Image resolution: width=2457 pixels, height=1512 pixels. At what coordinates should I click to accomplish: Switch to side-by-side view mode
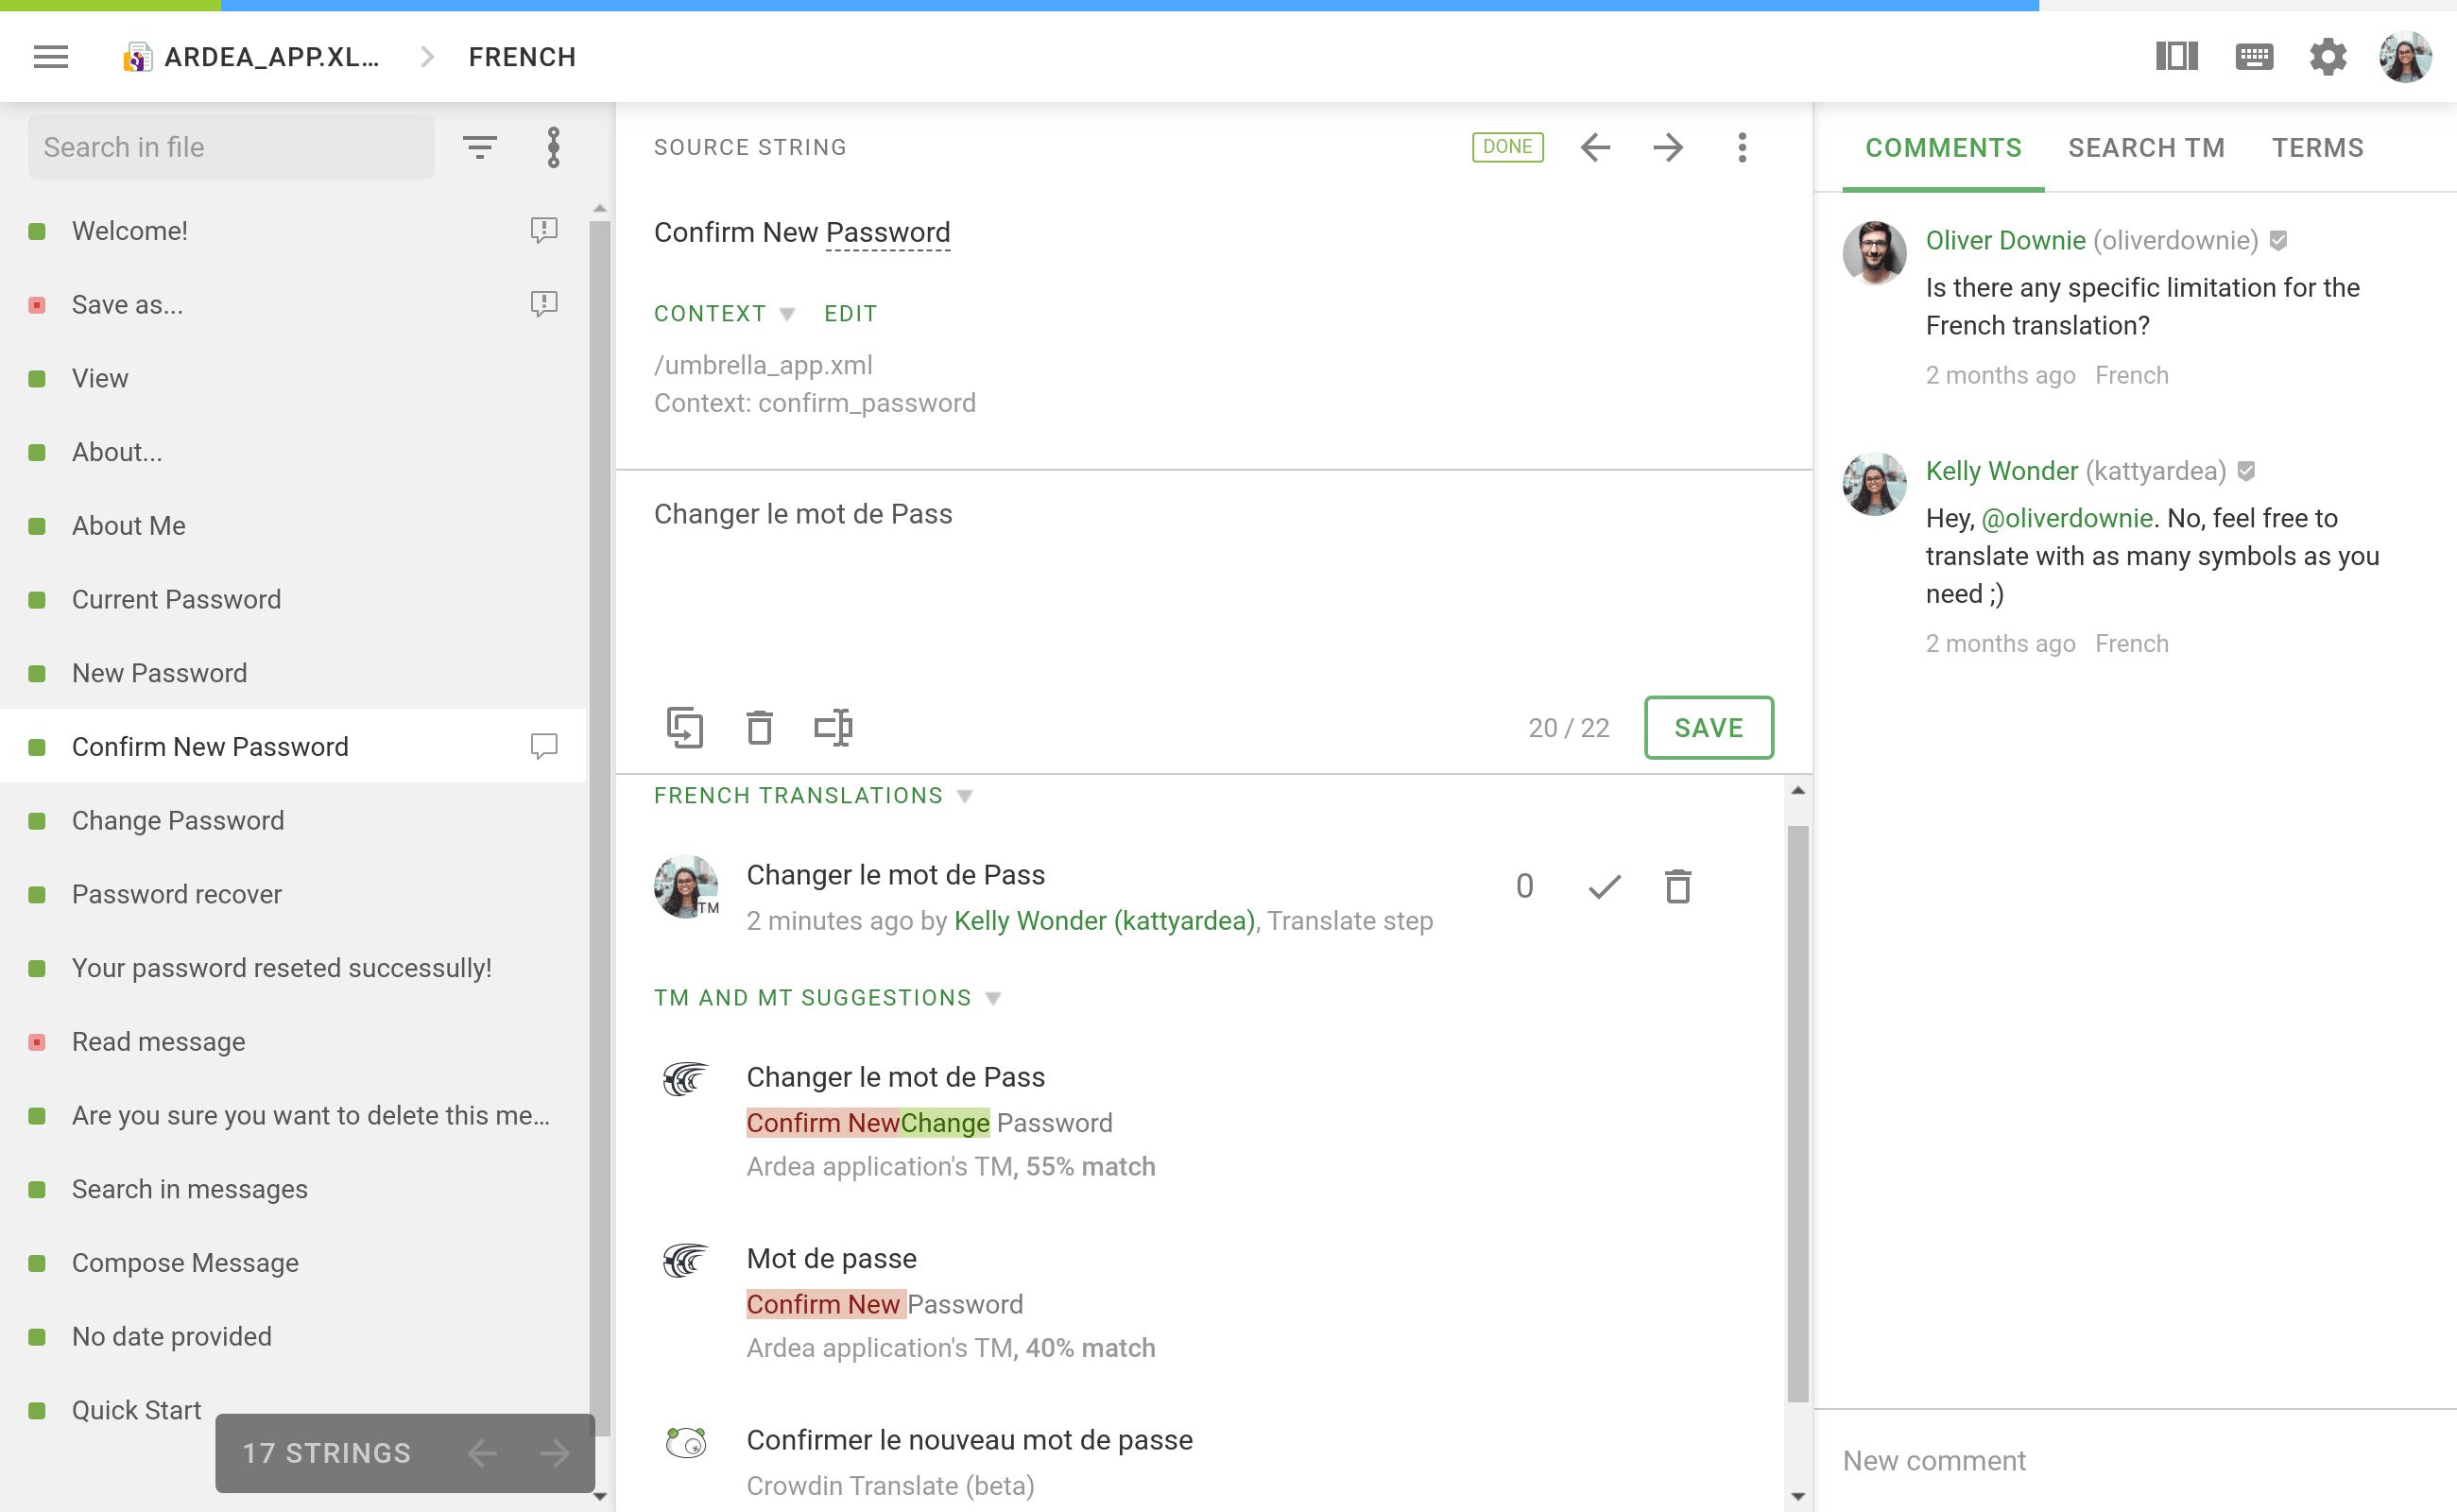[2176, 57]
